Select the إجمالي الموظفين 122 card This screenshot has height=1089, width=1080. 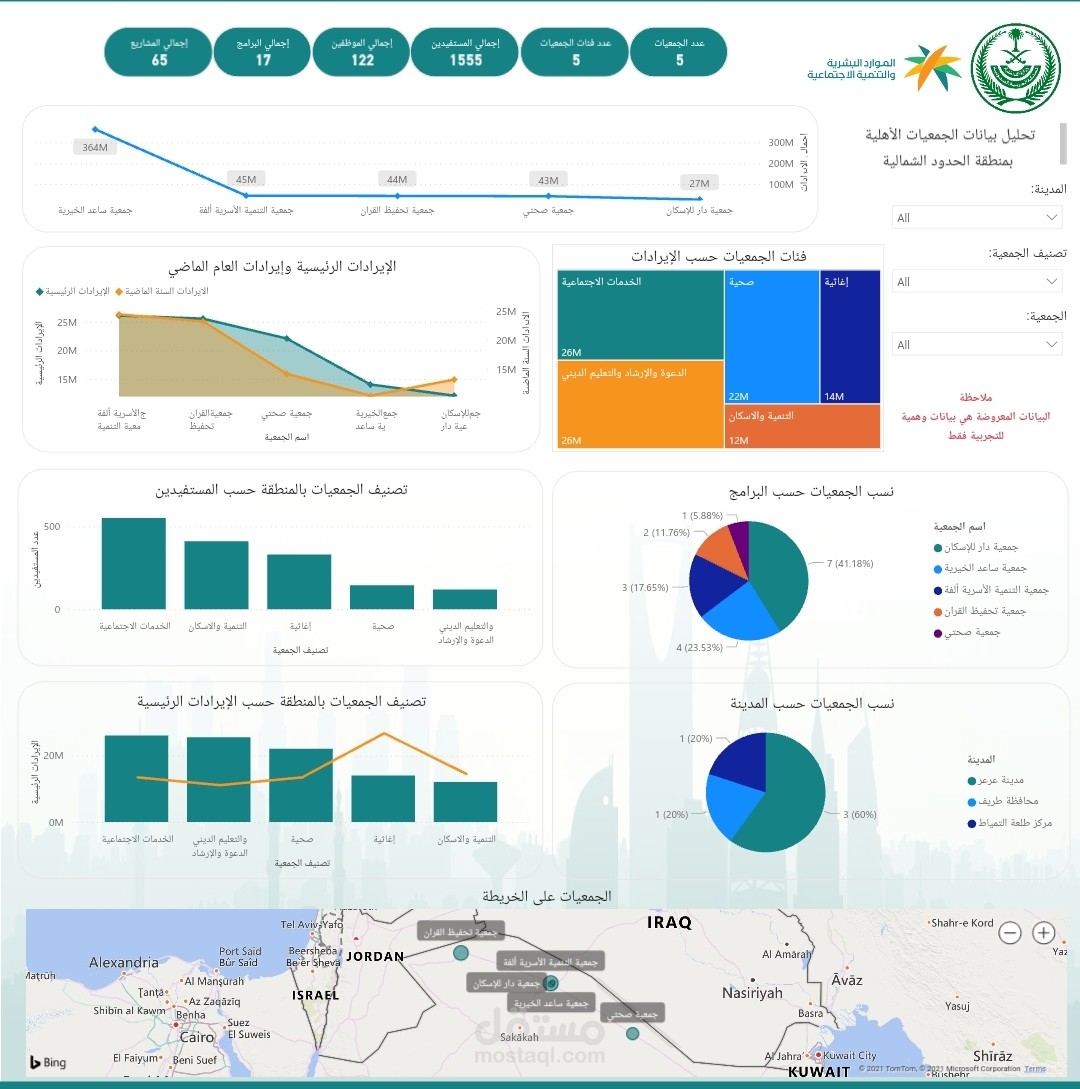tap(361, 52)
